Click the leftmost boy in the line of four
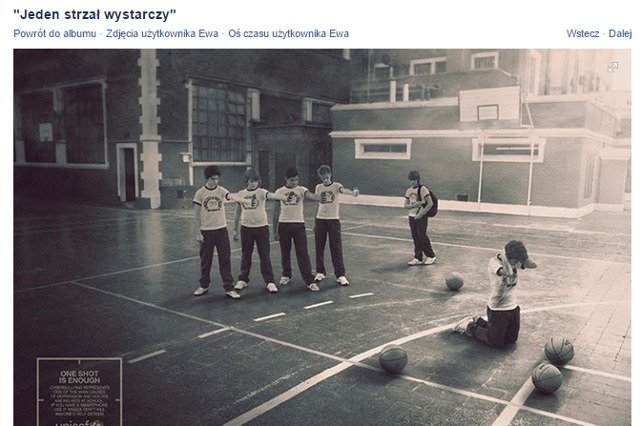This screenshot has width=640, height=426. [x=213, y=231]
